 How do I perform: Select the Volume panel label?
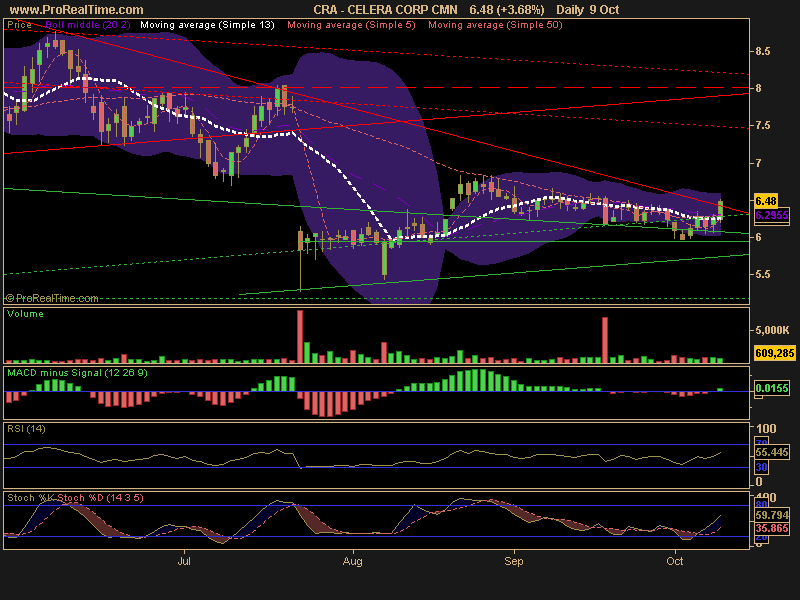point(25,314)
